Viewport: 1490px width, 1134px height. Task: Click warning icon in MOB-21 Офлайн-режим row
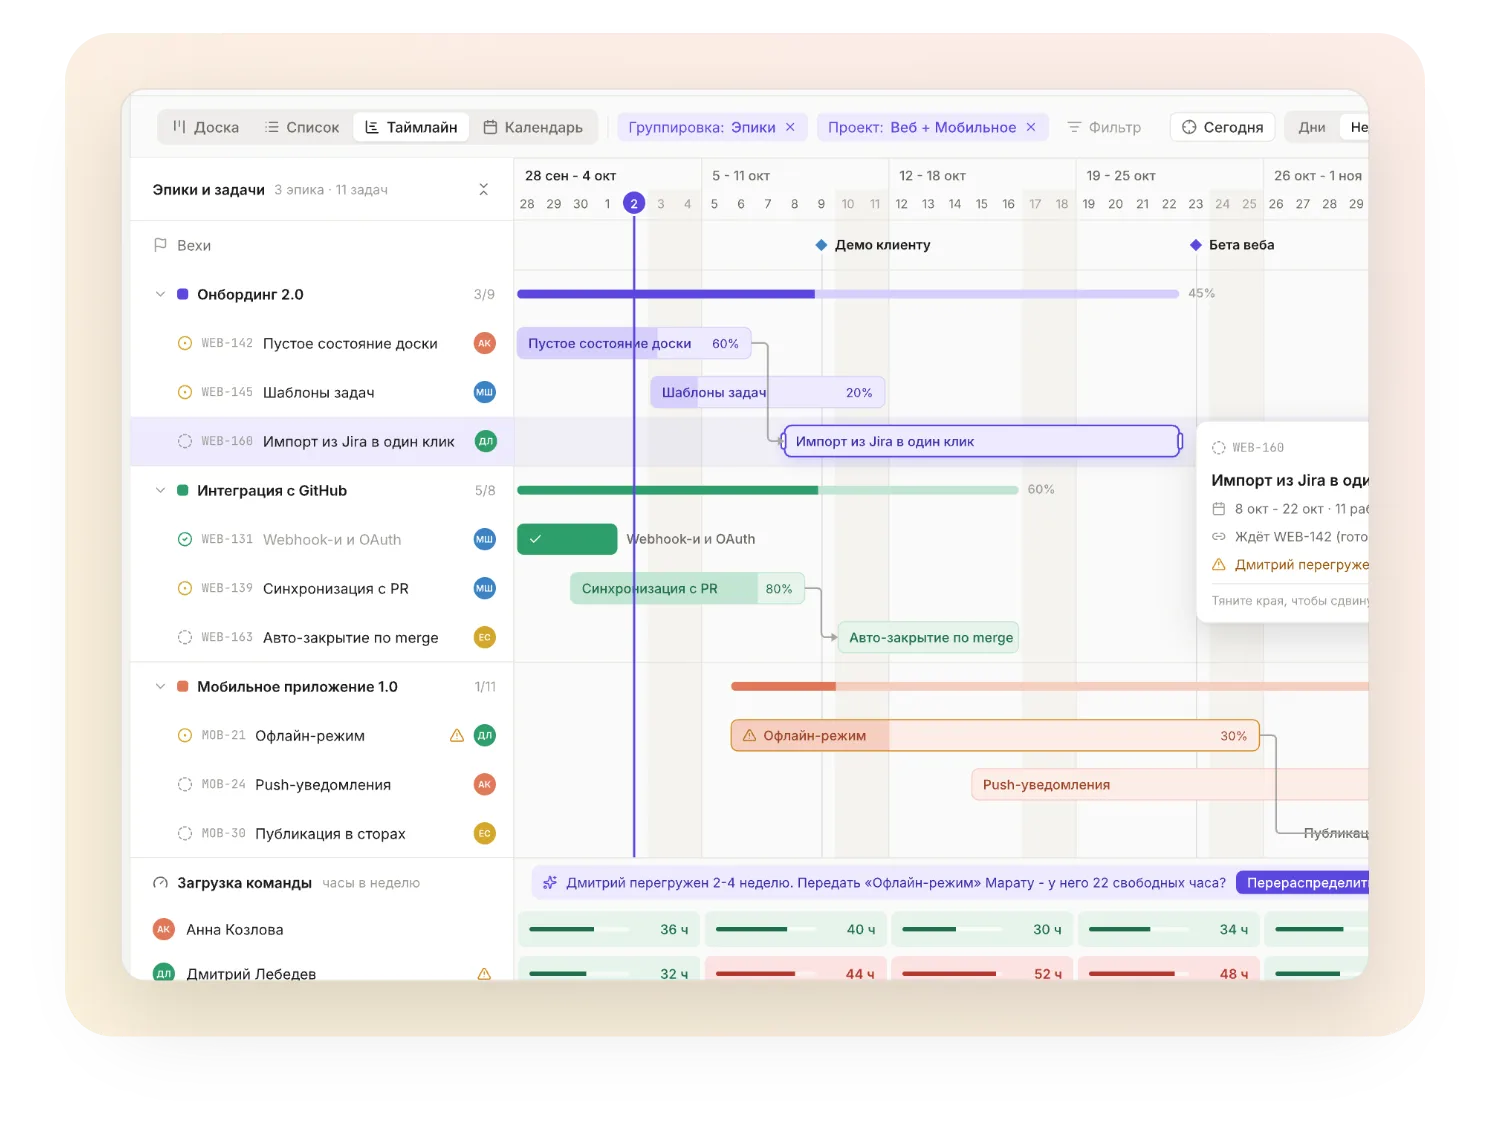457,735
